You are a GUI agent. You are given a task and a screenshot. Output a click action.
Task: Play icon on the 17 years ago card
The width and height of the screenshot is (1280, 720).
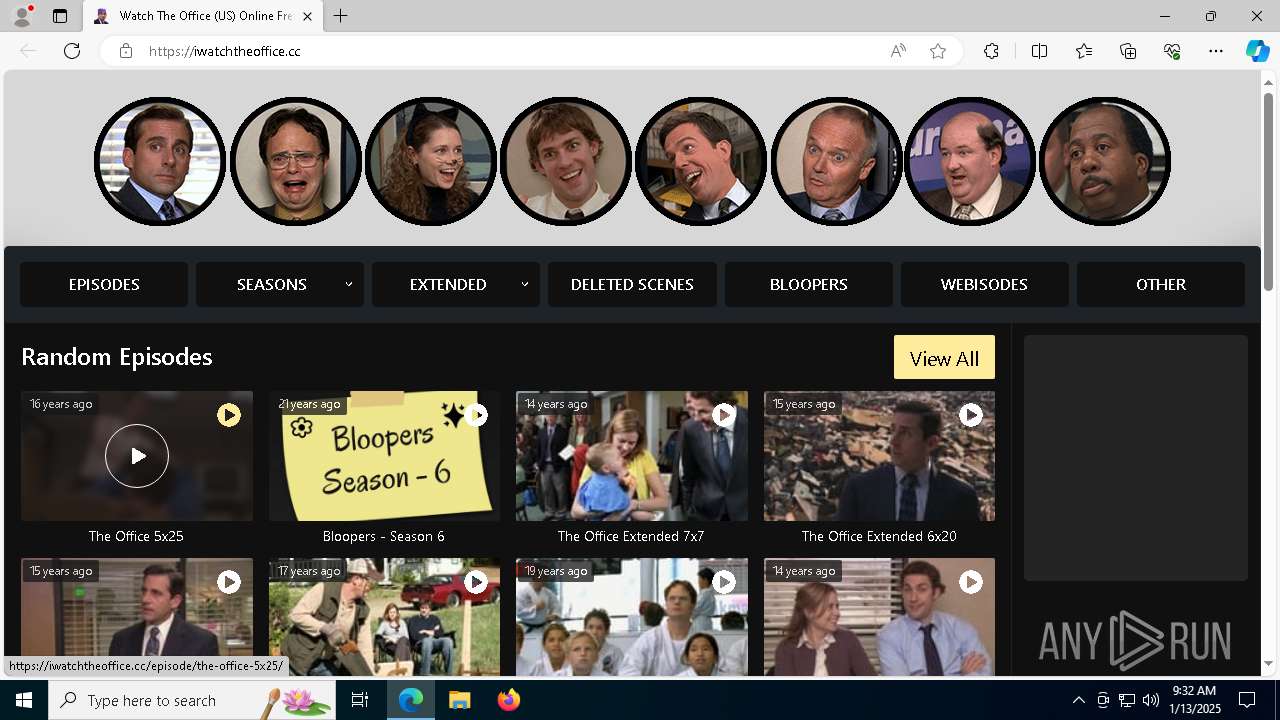tap(476, 581)
